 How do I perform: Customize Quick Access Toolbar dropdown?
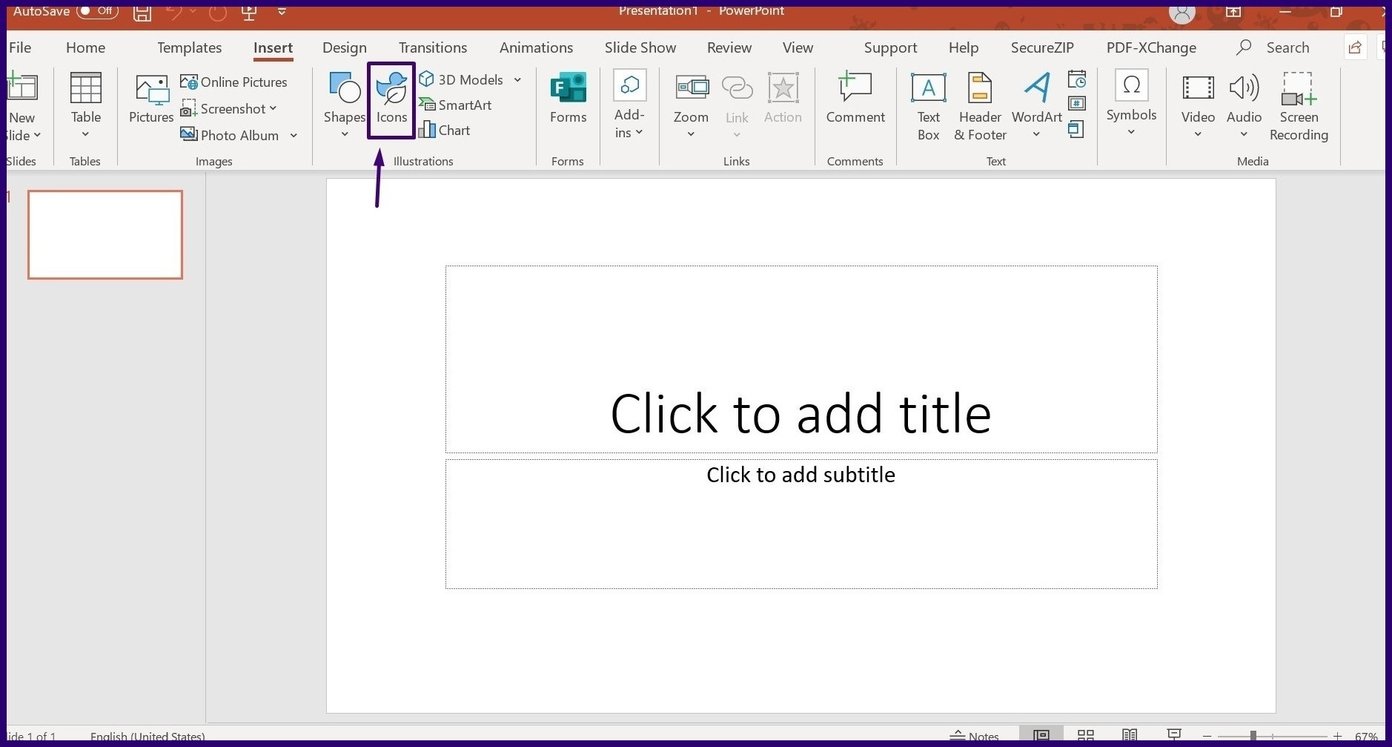(x=282, y=12)
